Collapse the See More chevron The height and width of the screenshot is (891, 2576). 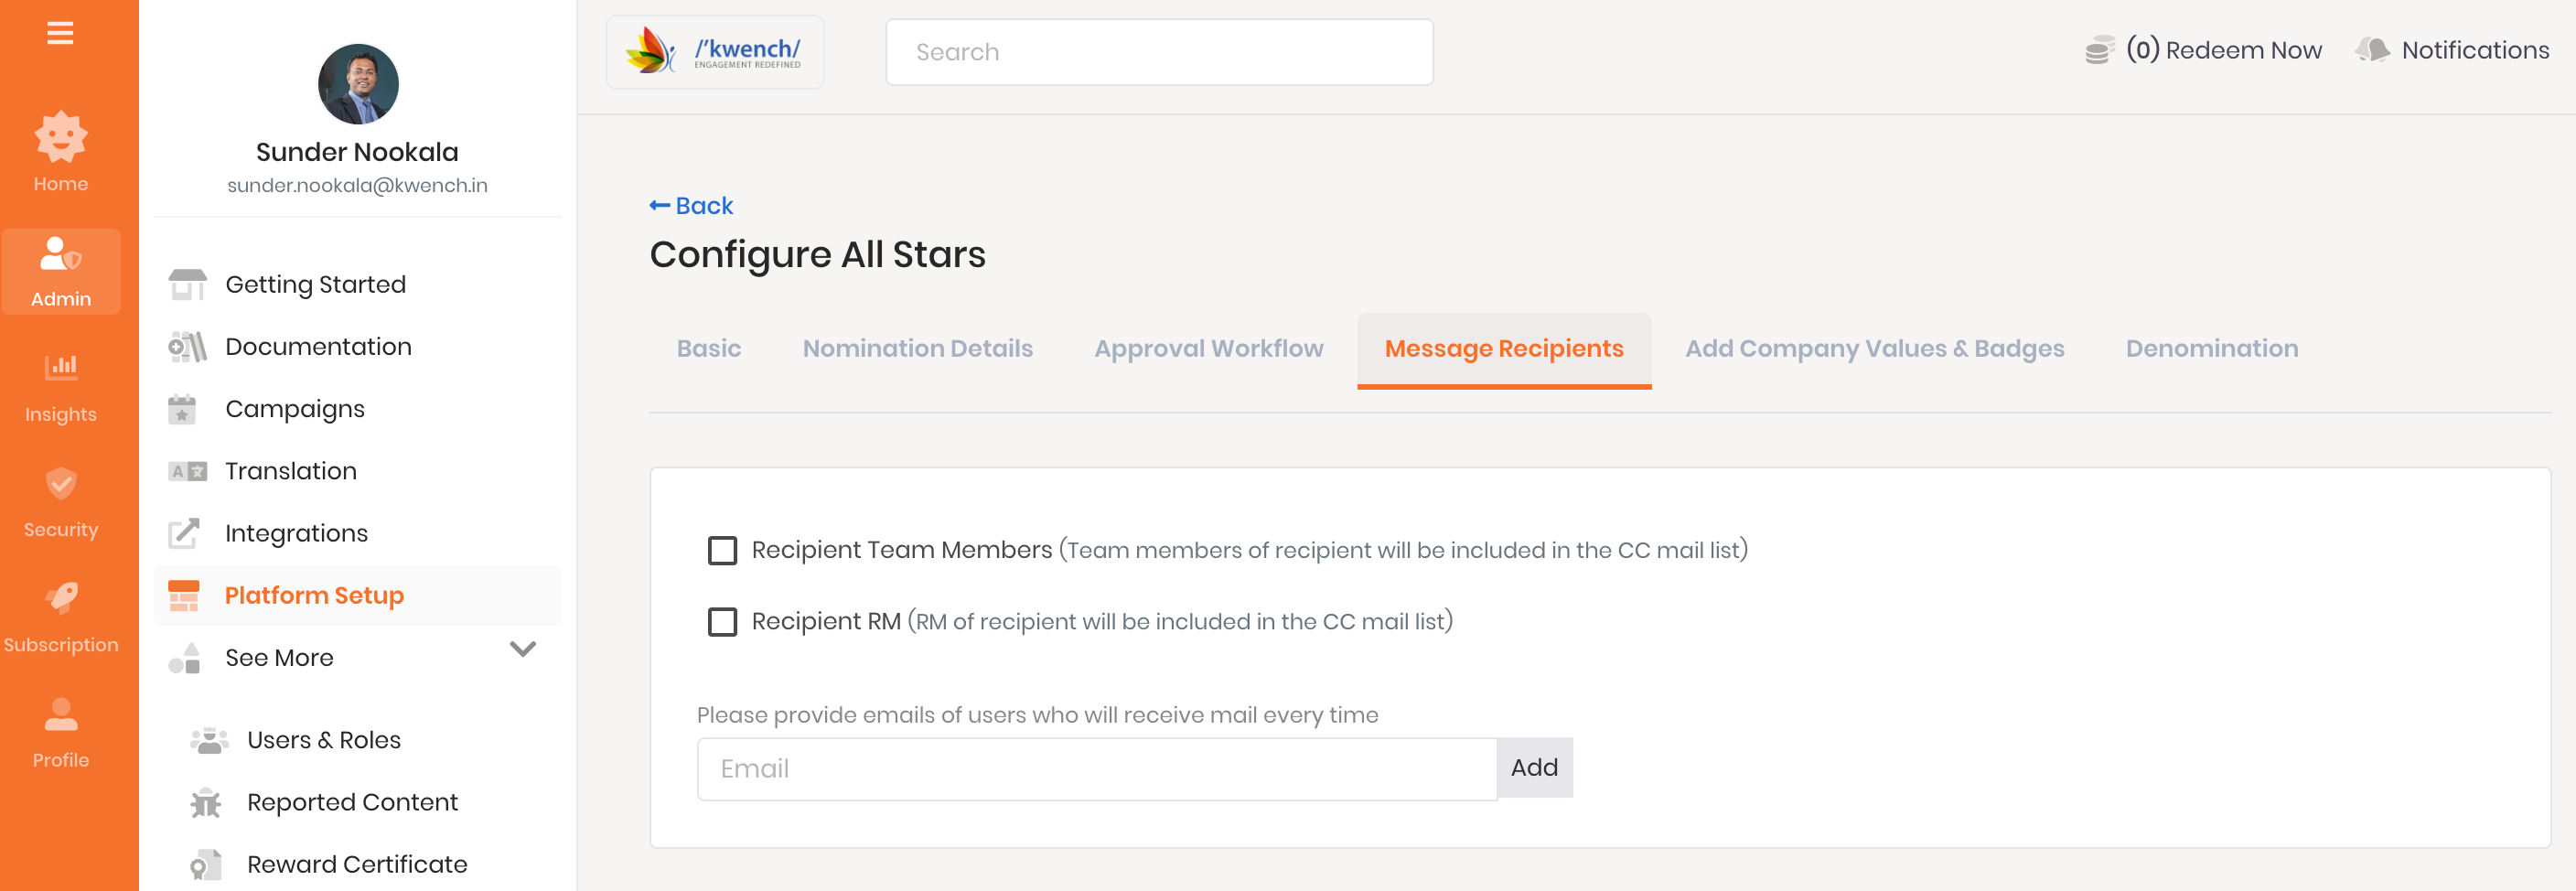click(523, 649)
